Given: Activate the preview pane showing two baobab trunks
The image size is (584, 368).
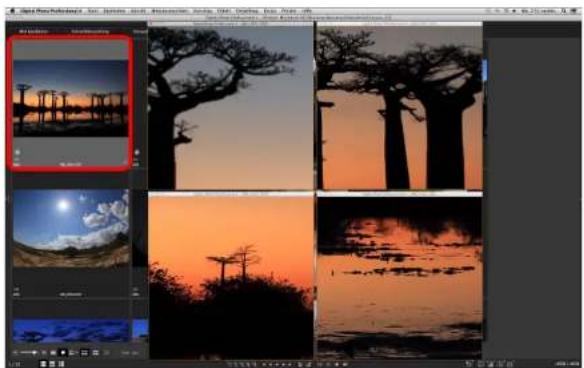Looking at the screenshot, I should [x=400, y=107].
